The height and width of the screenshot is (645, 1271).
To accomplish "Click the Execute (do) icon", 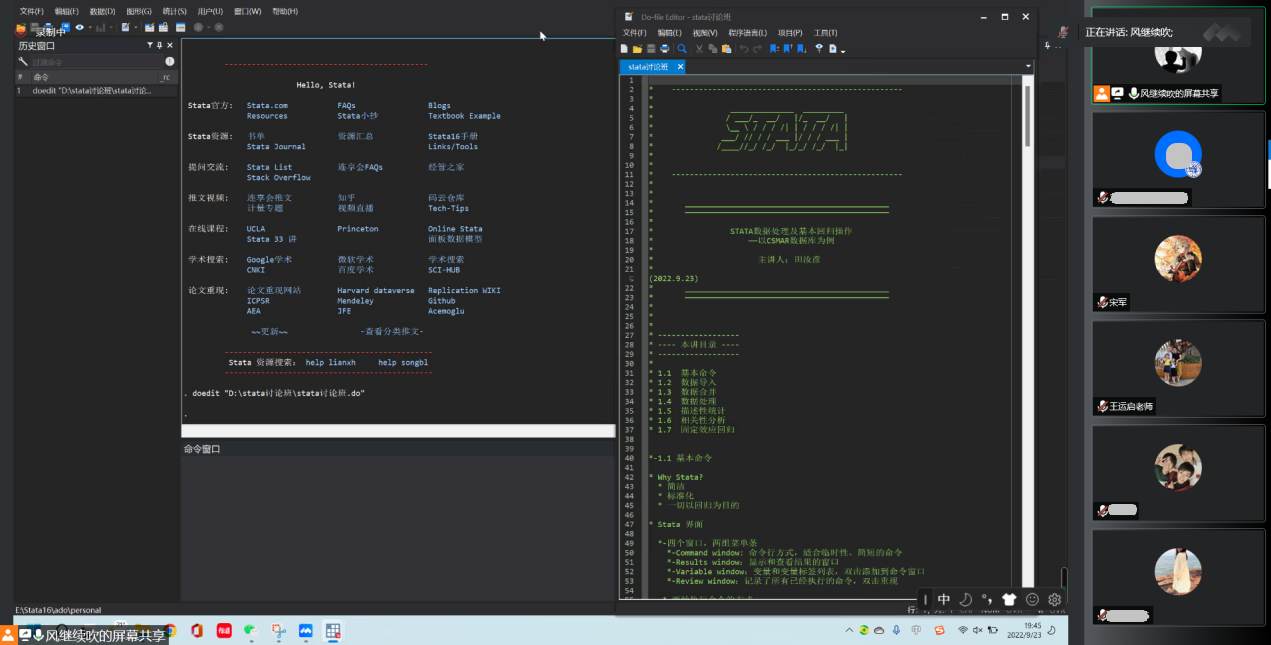I will tap(832, 48).
